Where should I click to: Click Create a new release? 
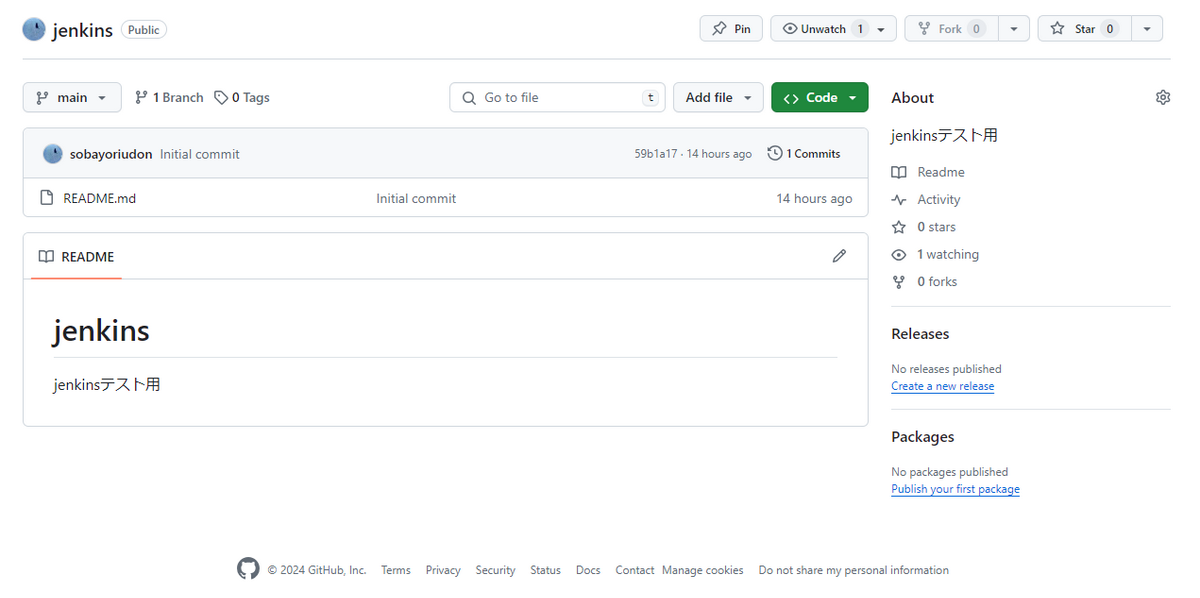943,386
